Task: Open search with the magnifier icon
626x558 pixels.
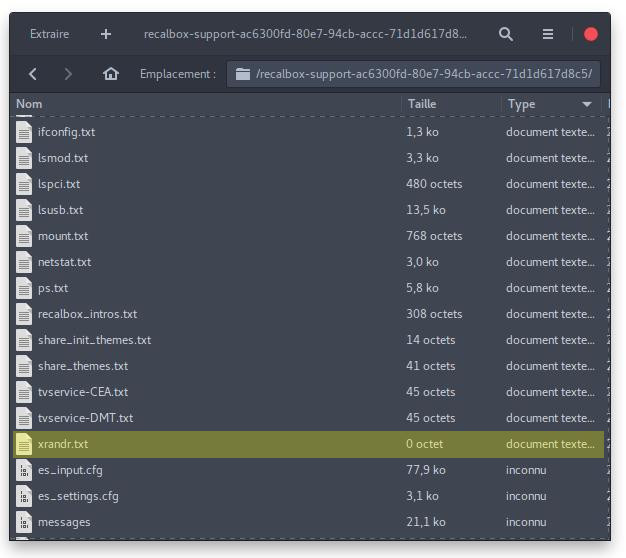Action: [x=506, y=34]
